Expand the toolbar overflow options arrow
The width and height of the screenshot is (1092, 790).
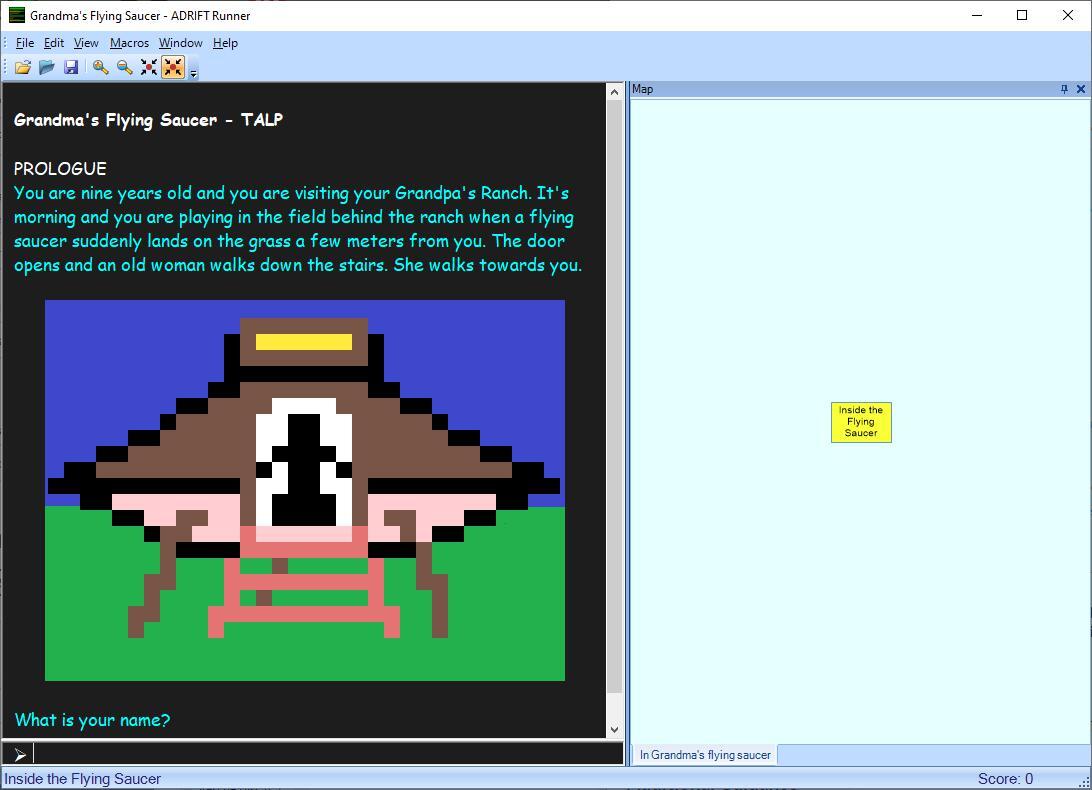tap(193, 71)
